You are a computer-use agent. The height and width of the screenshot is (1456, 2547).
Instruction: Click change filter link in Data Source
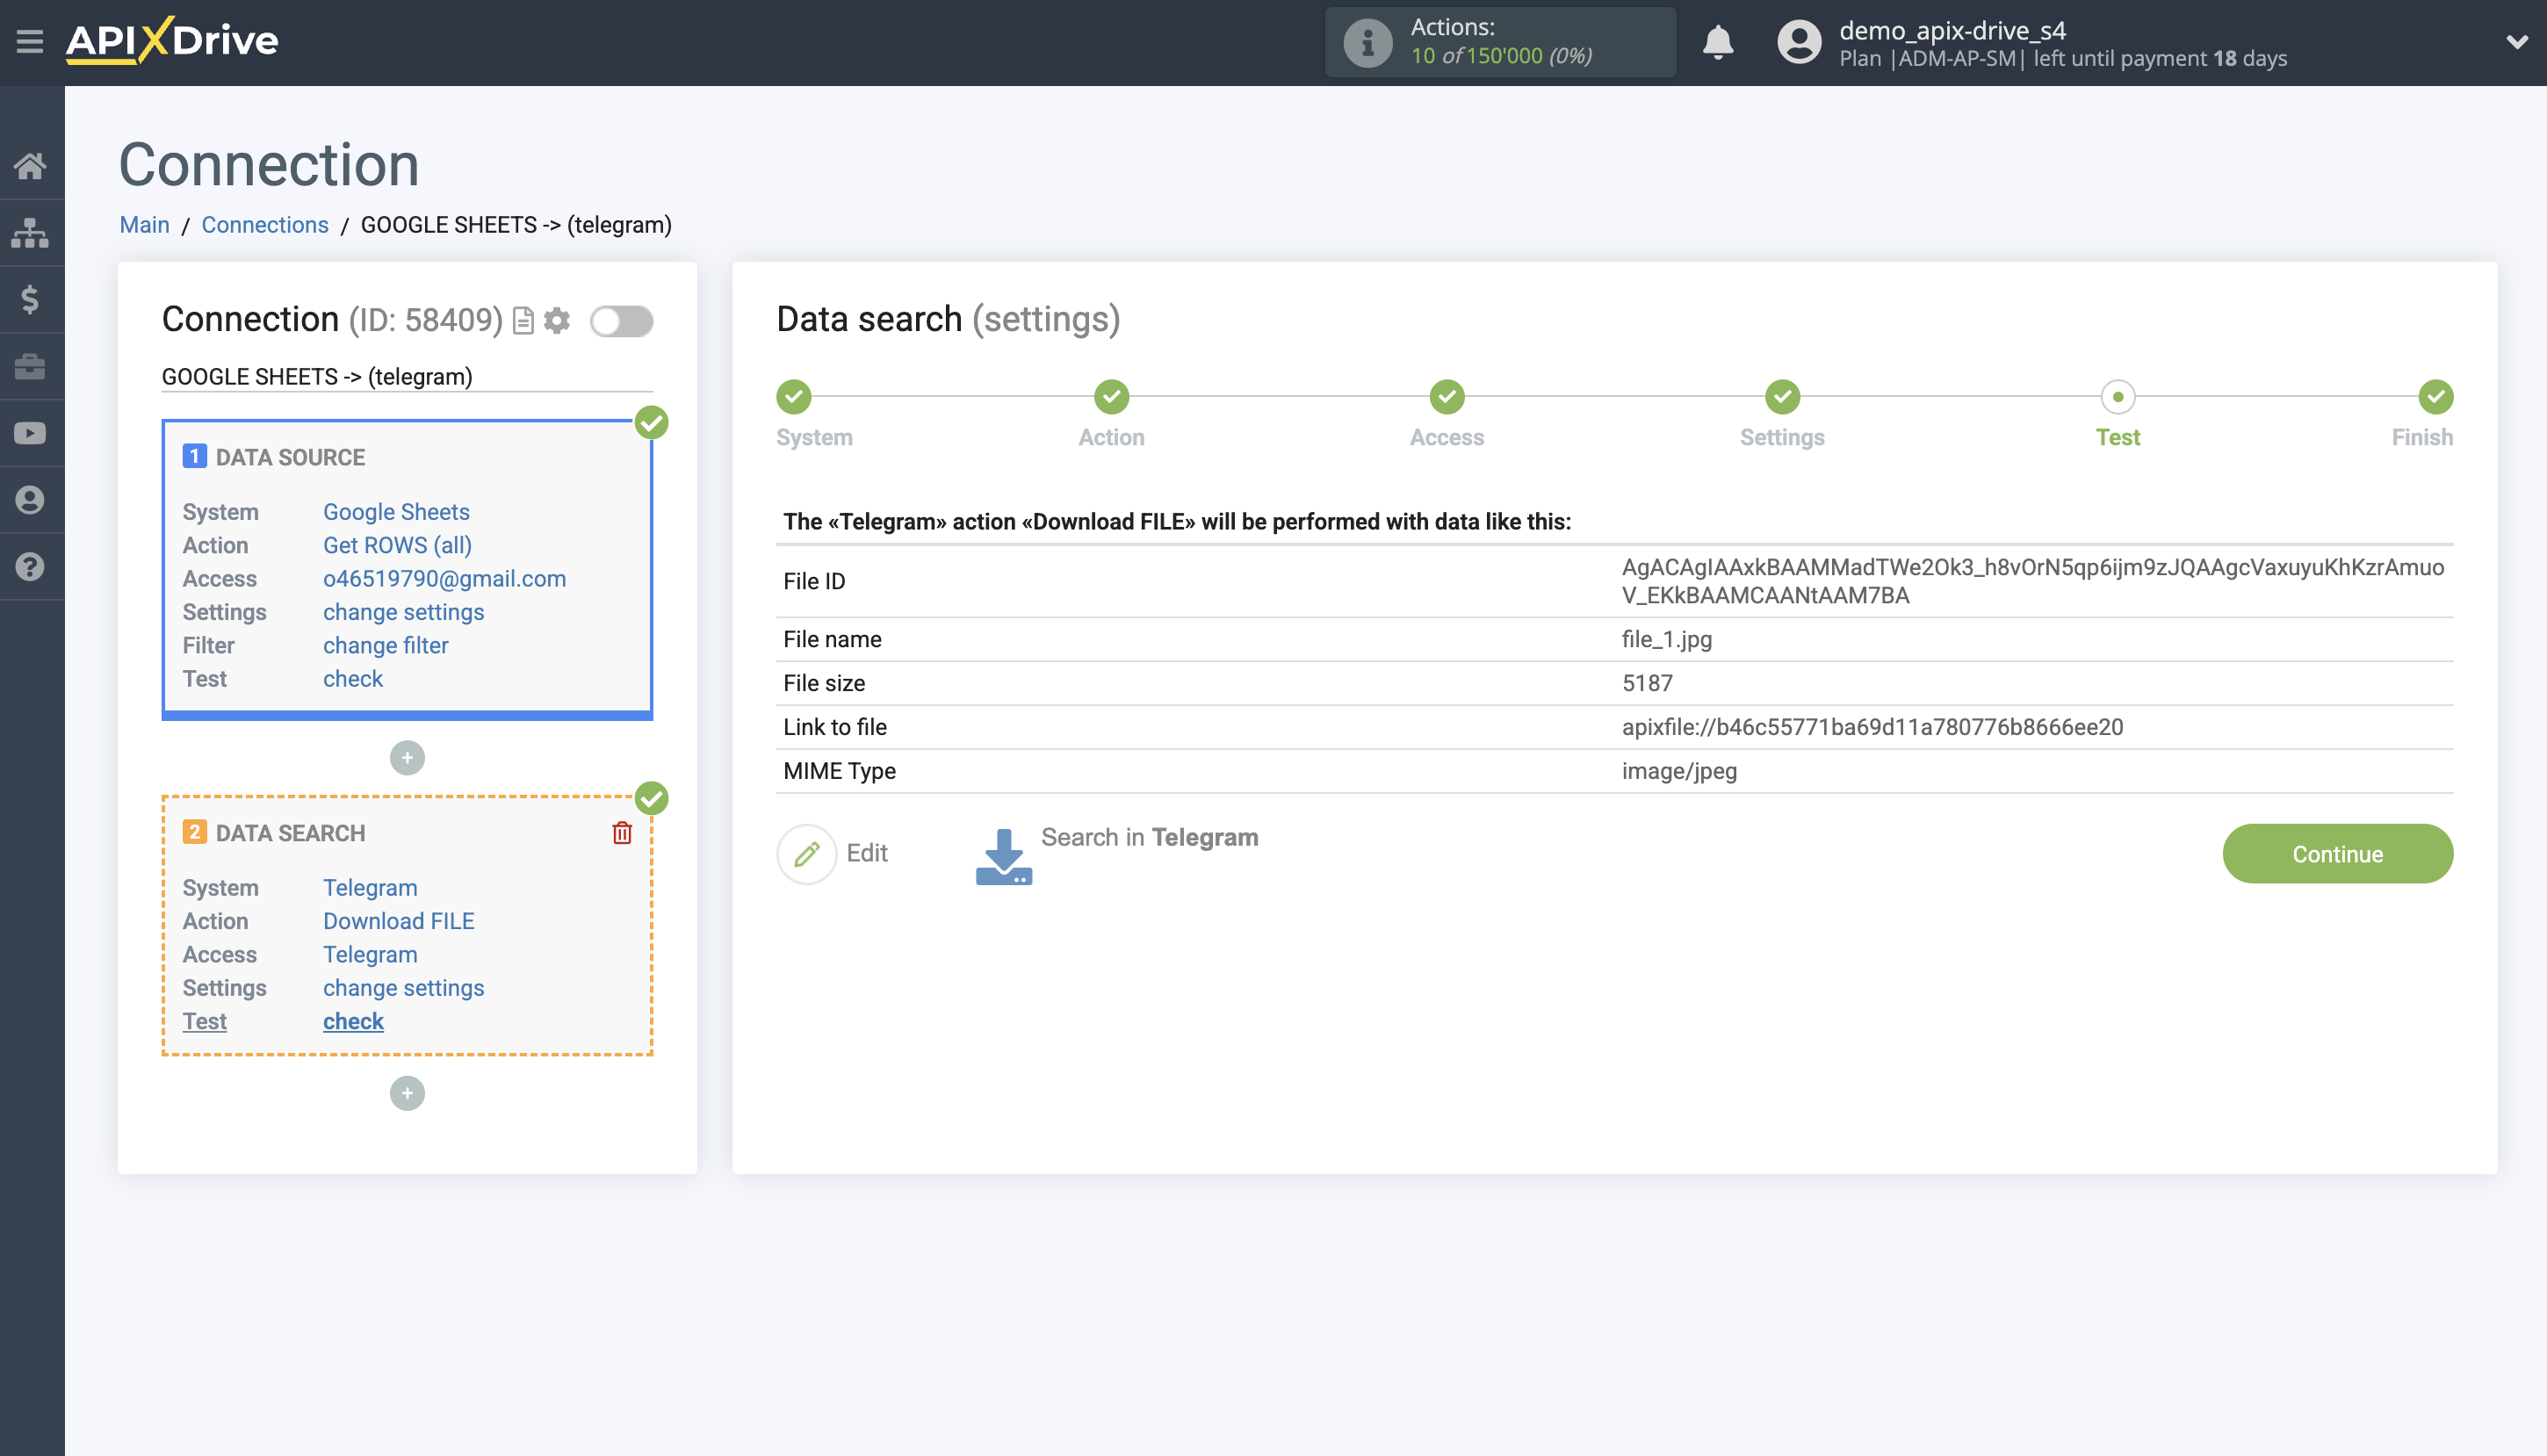tap(385, 645)
